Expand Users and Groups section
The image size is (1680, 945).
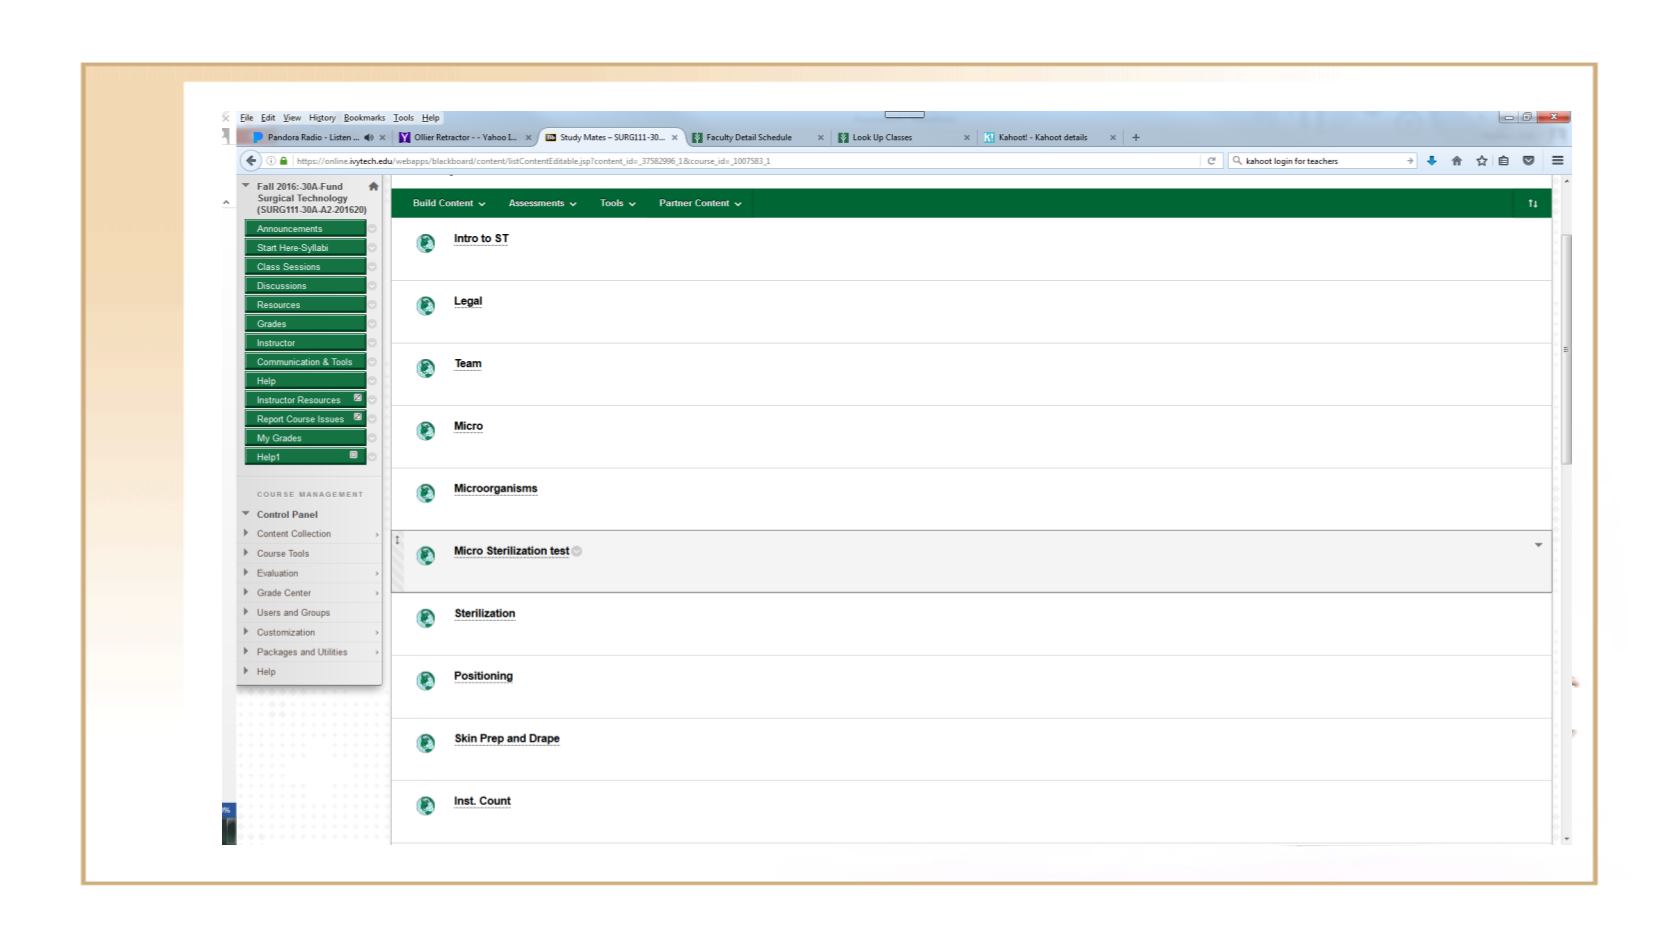tap(293, 613)
